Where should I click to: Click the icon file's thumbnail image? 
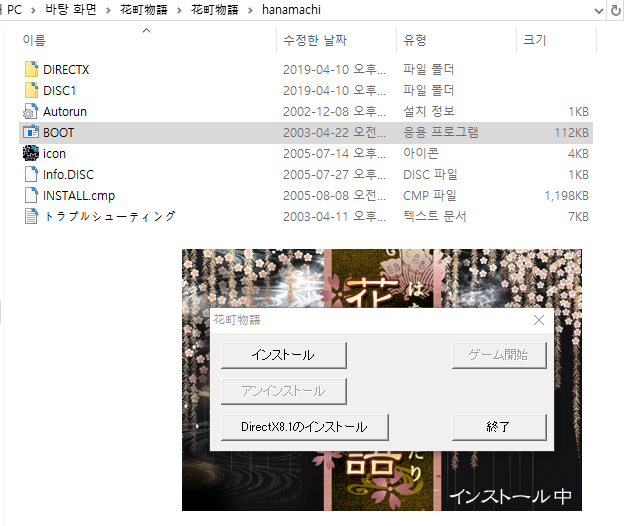click(31, 153)
